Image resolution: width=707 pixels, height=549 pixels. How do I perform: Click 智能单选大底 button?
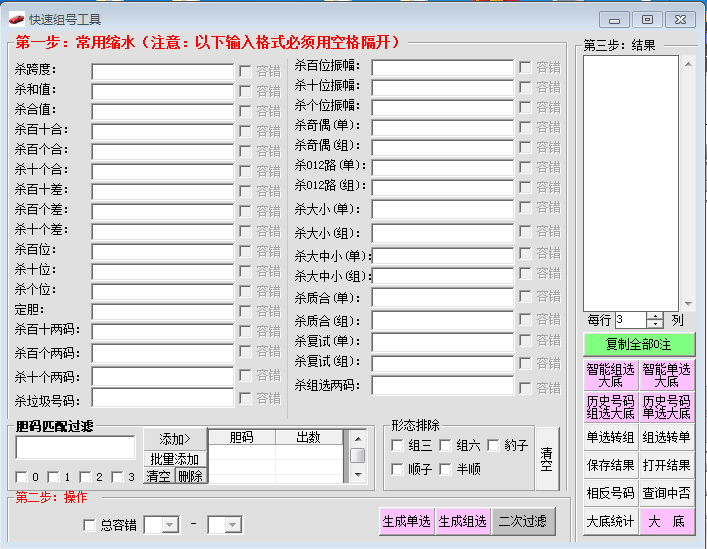click(666, 375)
